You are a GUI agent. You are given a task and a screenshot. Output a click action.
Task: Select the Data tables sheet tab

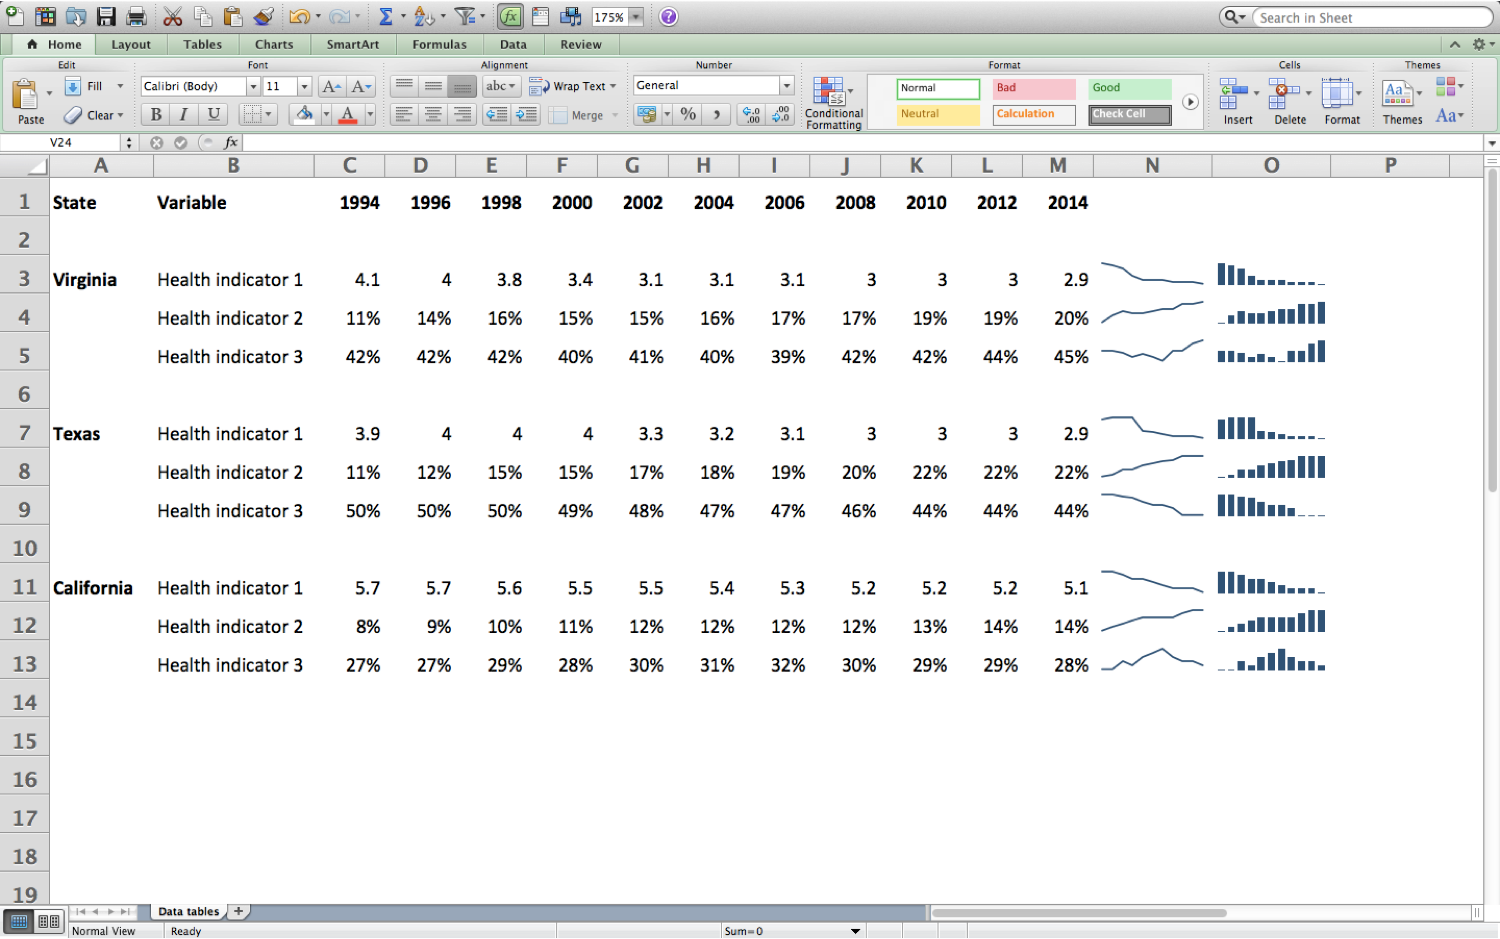point(188,912)
